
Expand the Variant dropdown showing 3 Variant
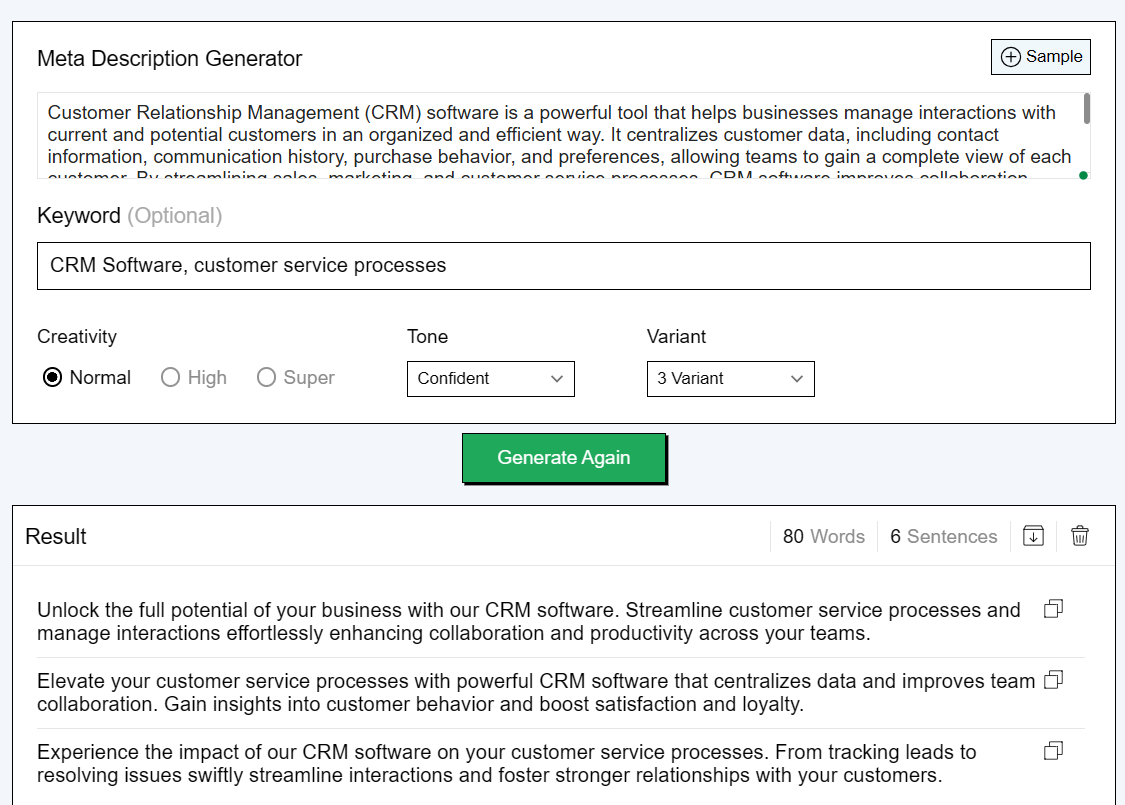coord(730,379)
